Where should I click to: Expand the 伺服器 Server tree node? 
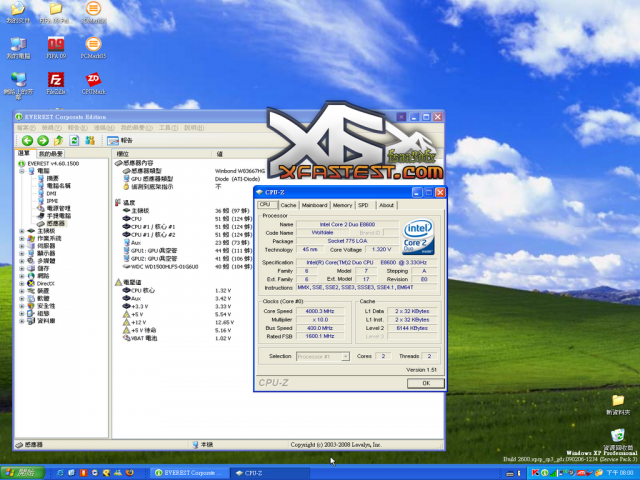click(x=22, y=246)
